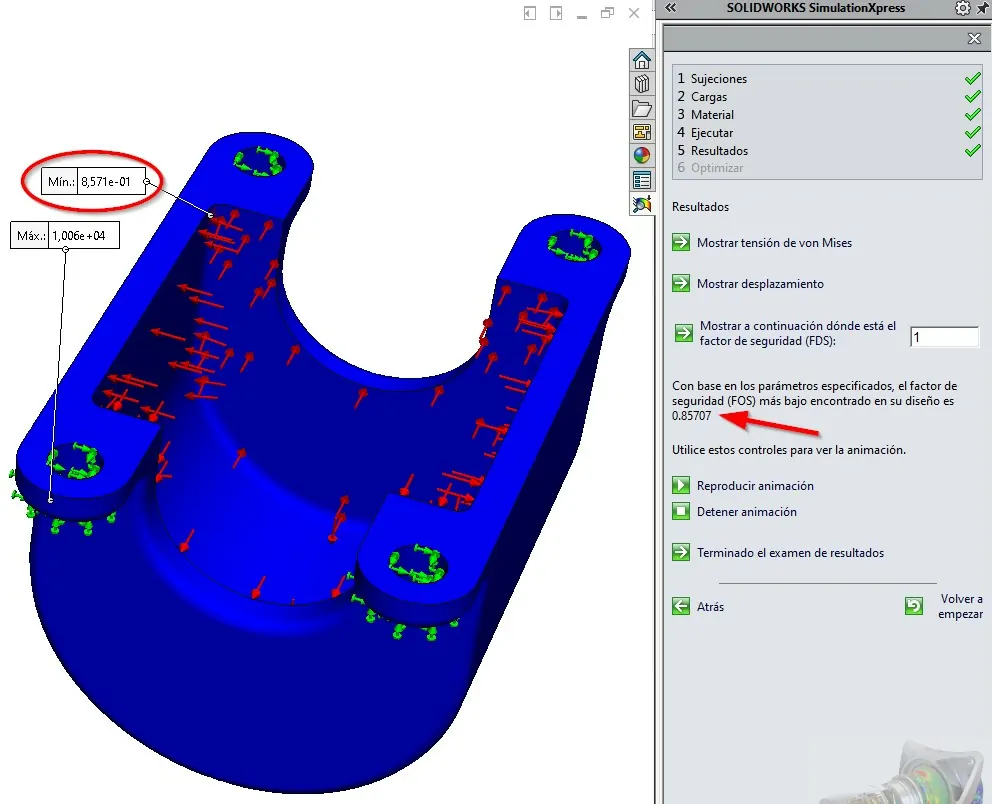Click the green checkmark beside Ejecutar
This screenshot has width=992, height=804.
pos(972,133)
